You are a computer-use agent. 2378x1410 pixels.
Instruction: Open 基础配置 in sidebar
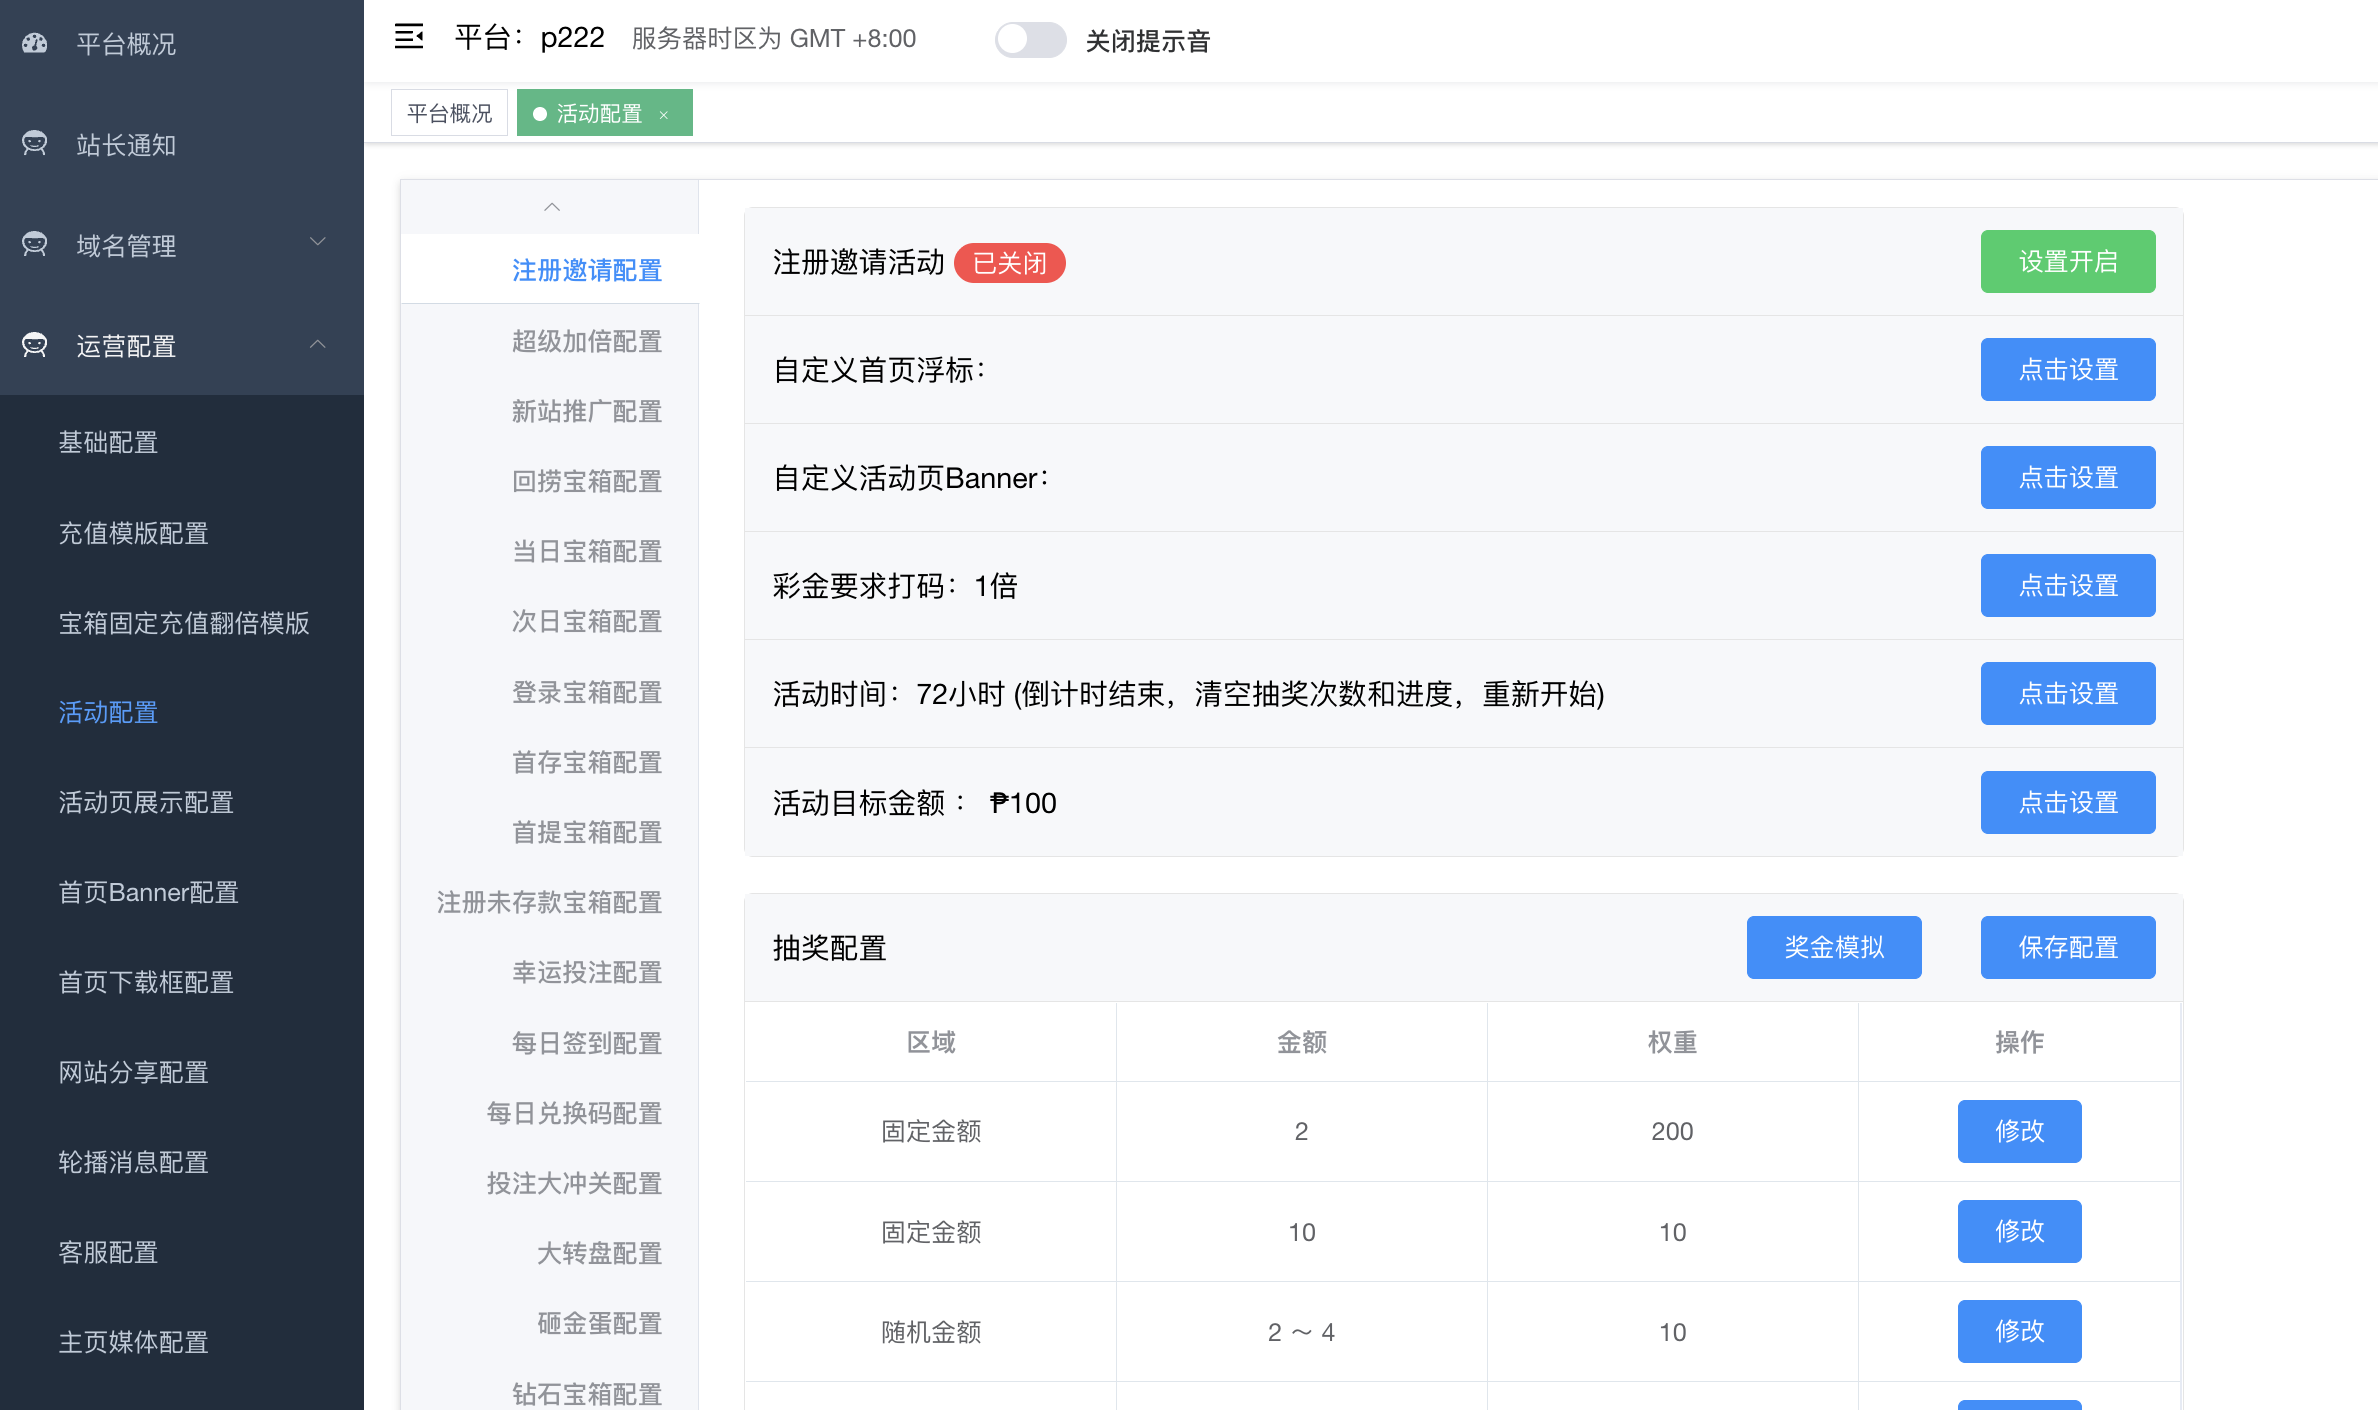(109, 442)
